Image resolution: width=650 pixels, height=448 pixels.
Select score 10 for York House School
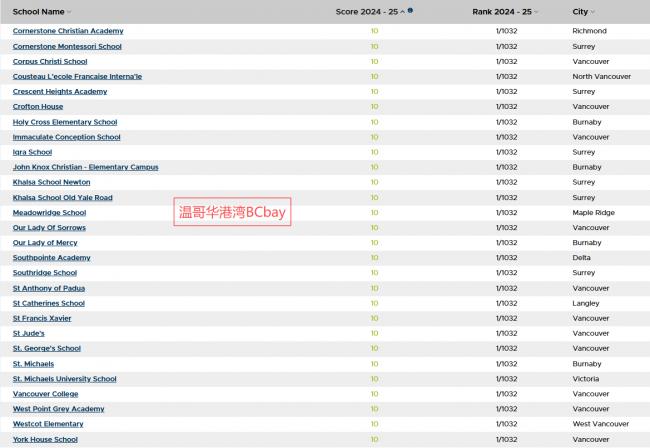(x=374, y=439)
